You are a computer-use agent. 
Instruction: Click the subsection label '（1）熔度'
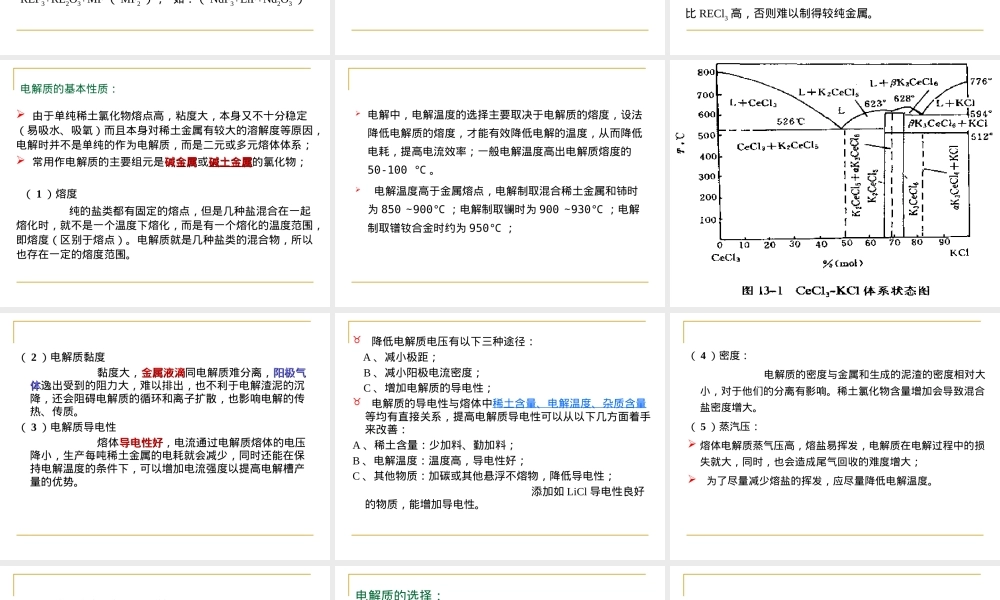tap(50, 194)
